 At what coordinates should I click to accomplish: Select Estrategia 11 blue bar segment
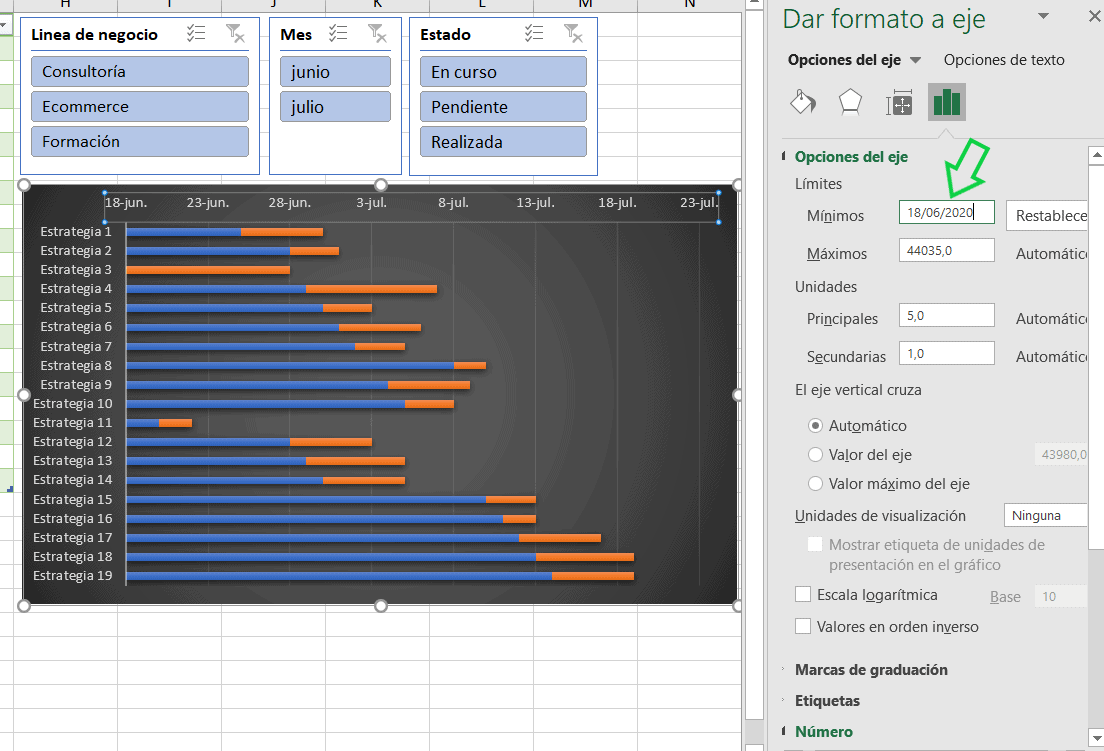(x=143, y=423)
